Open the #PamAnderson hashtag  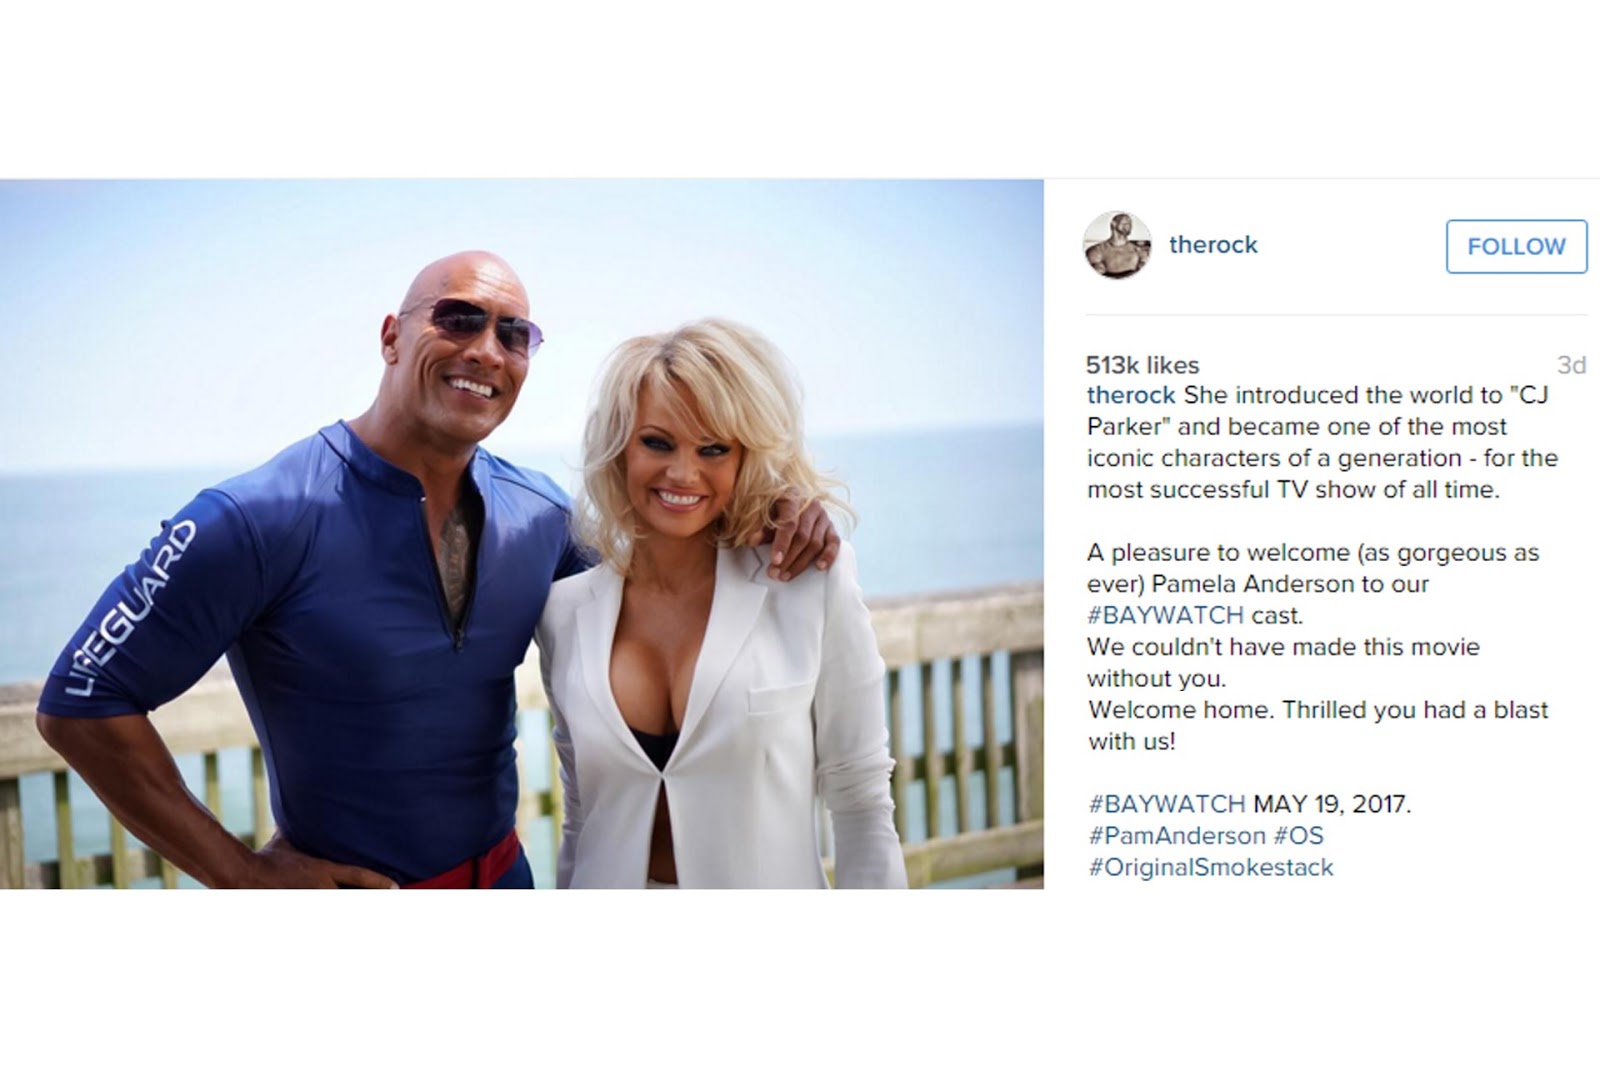tap(1177, 835)
